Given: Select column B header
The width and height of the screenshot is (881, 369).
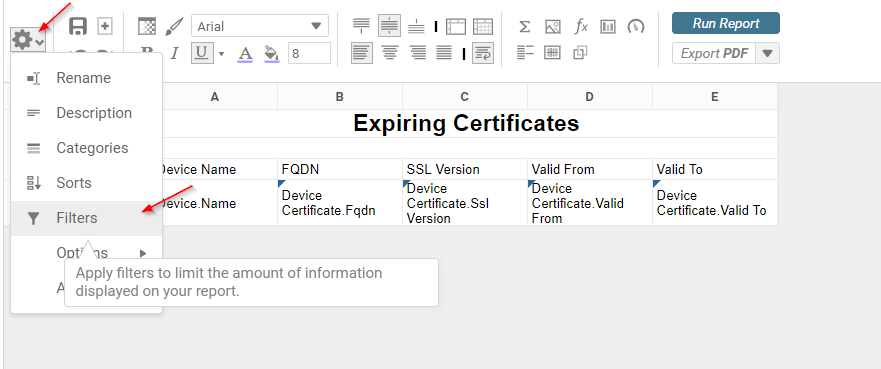Looking at the screenshot, I should (339, 97).
